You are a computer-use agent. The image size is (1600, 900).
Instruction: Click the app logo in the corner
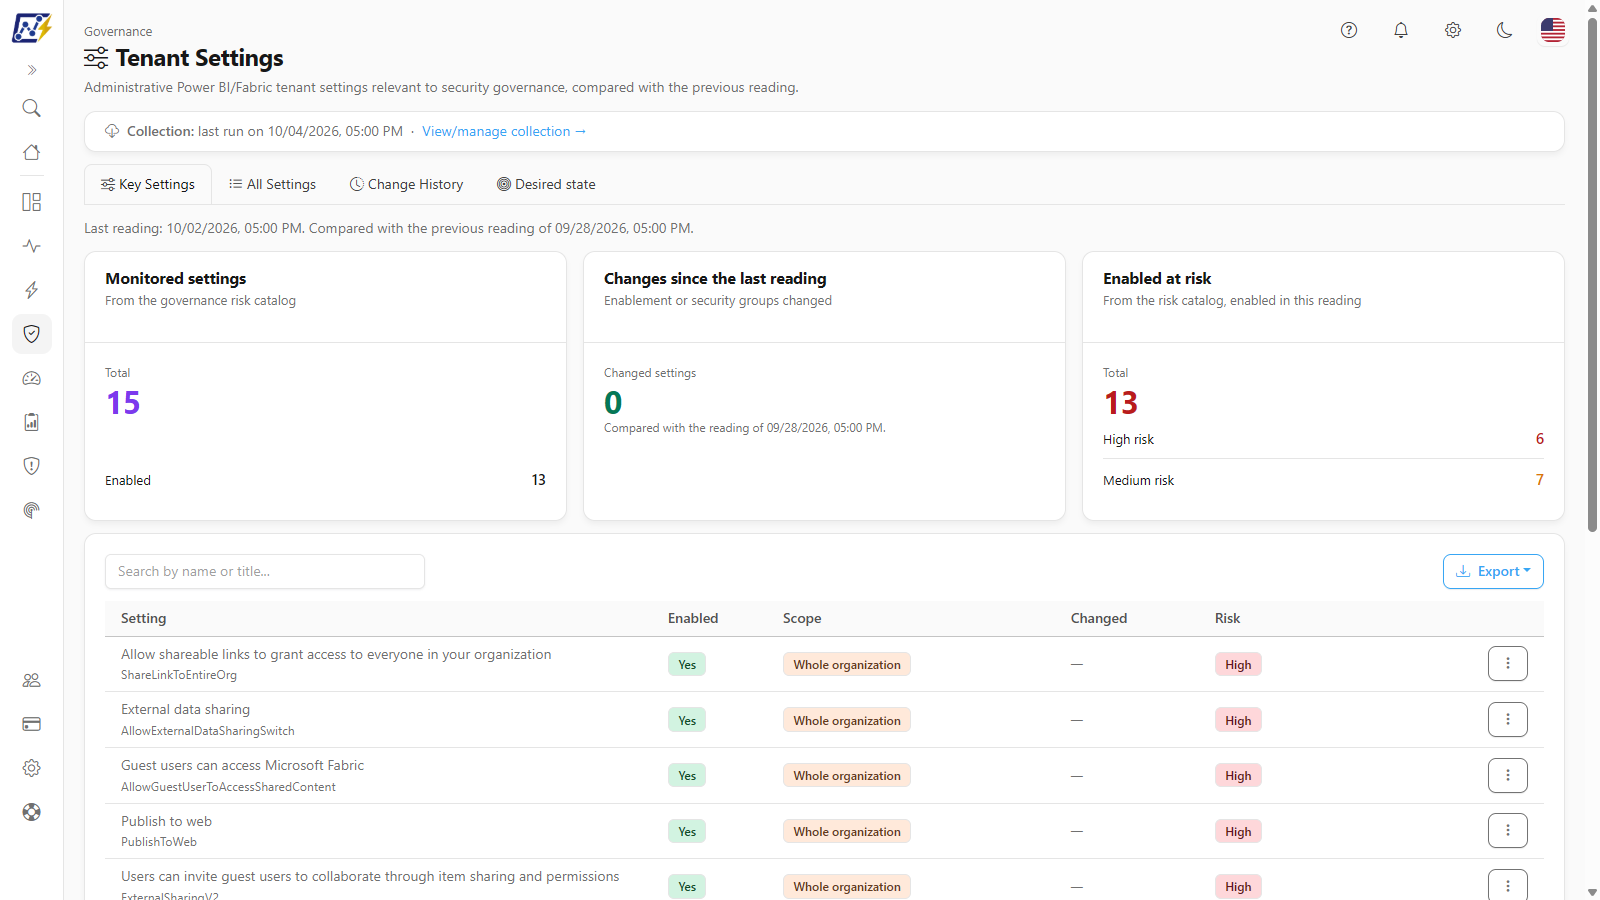pyautogui.click(x=32, y=28)
